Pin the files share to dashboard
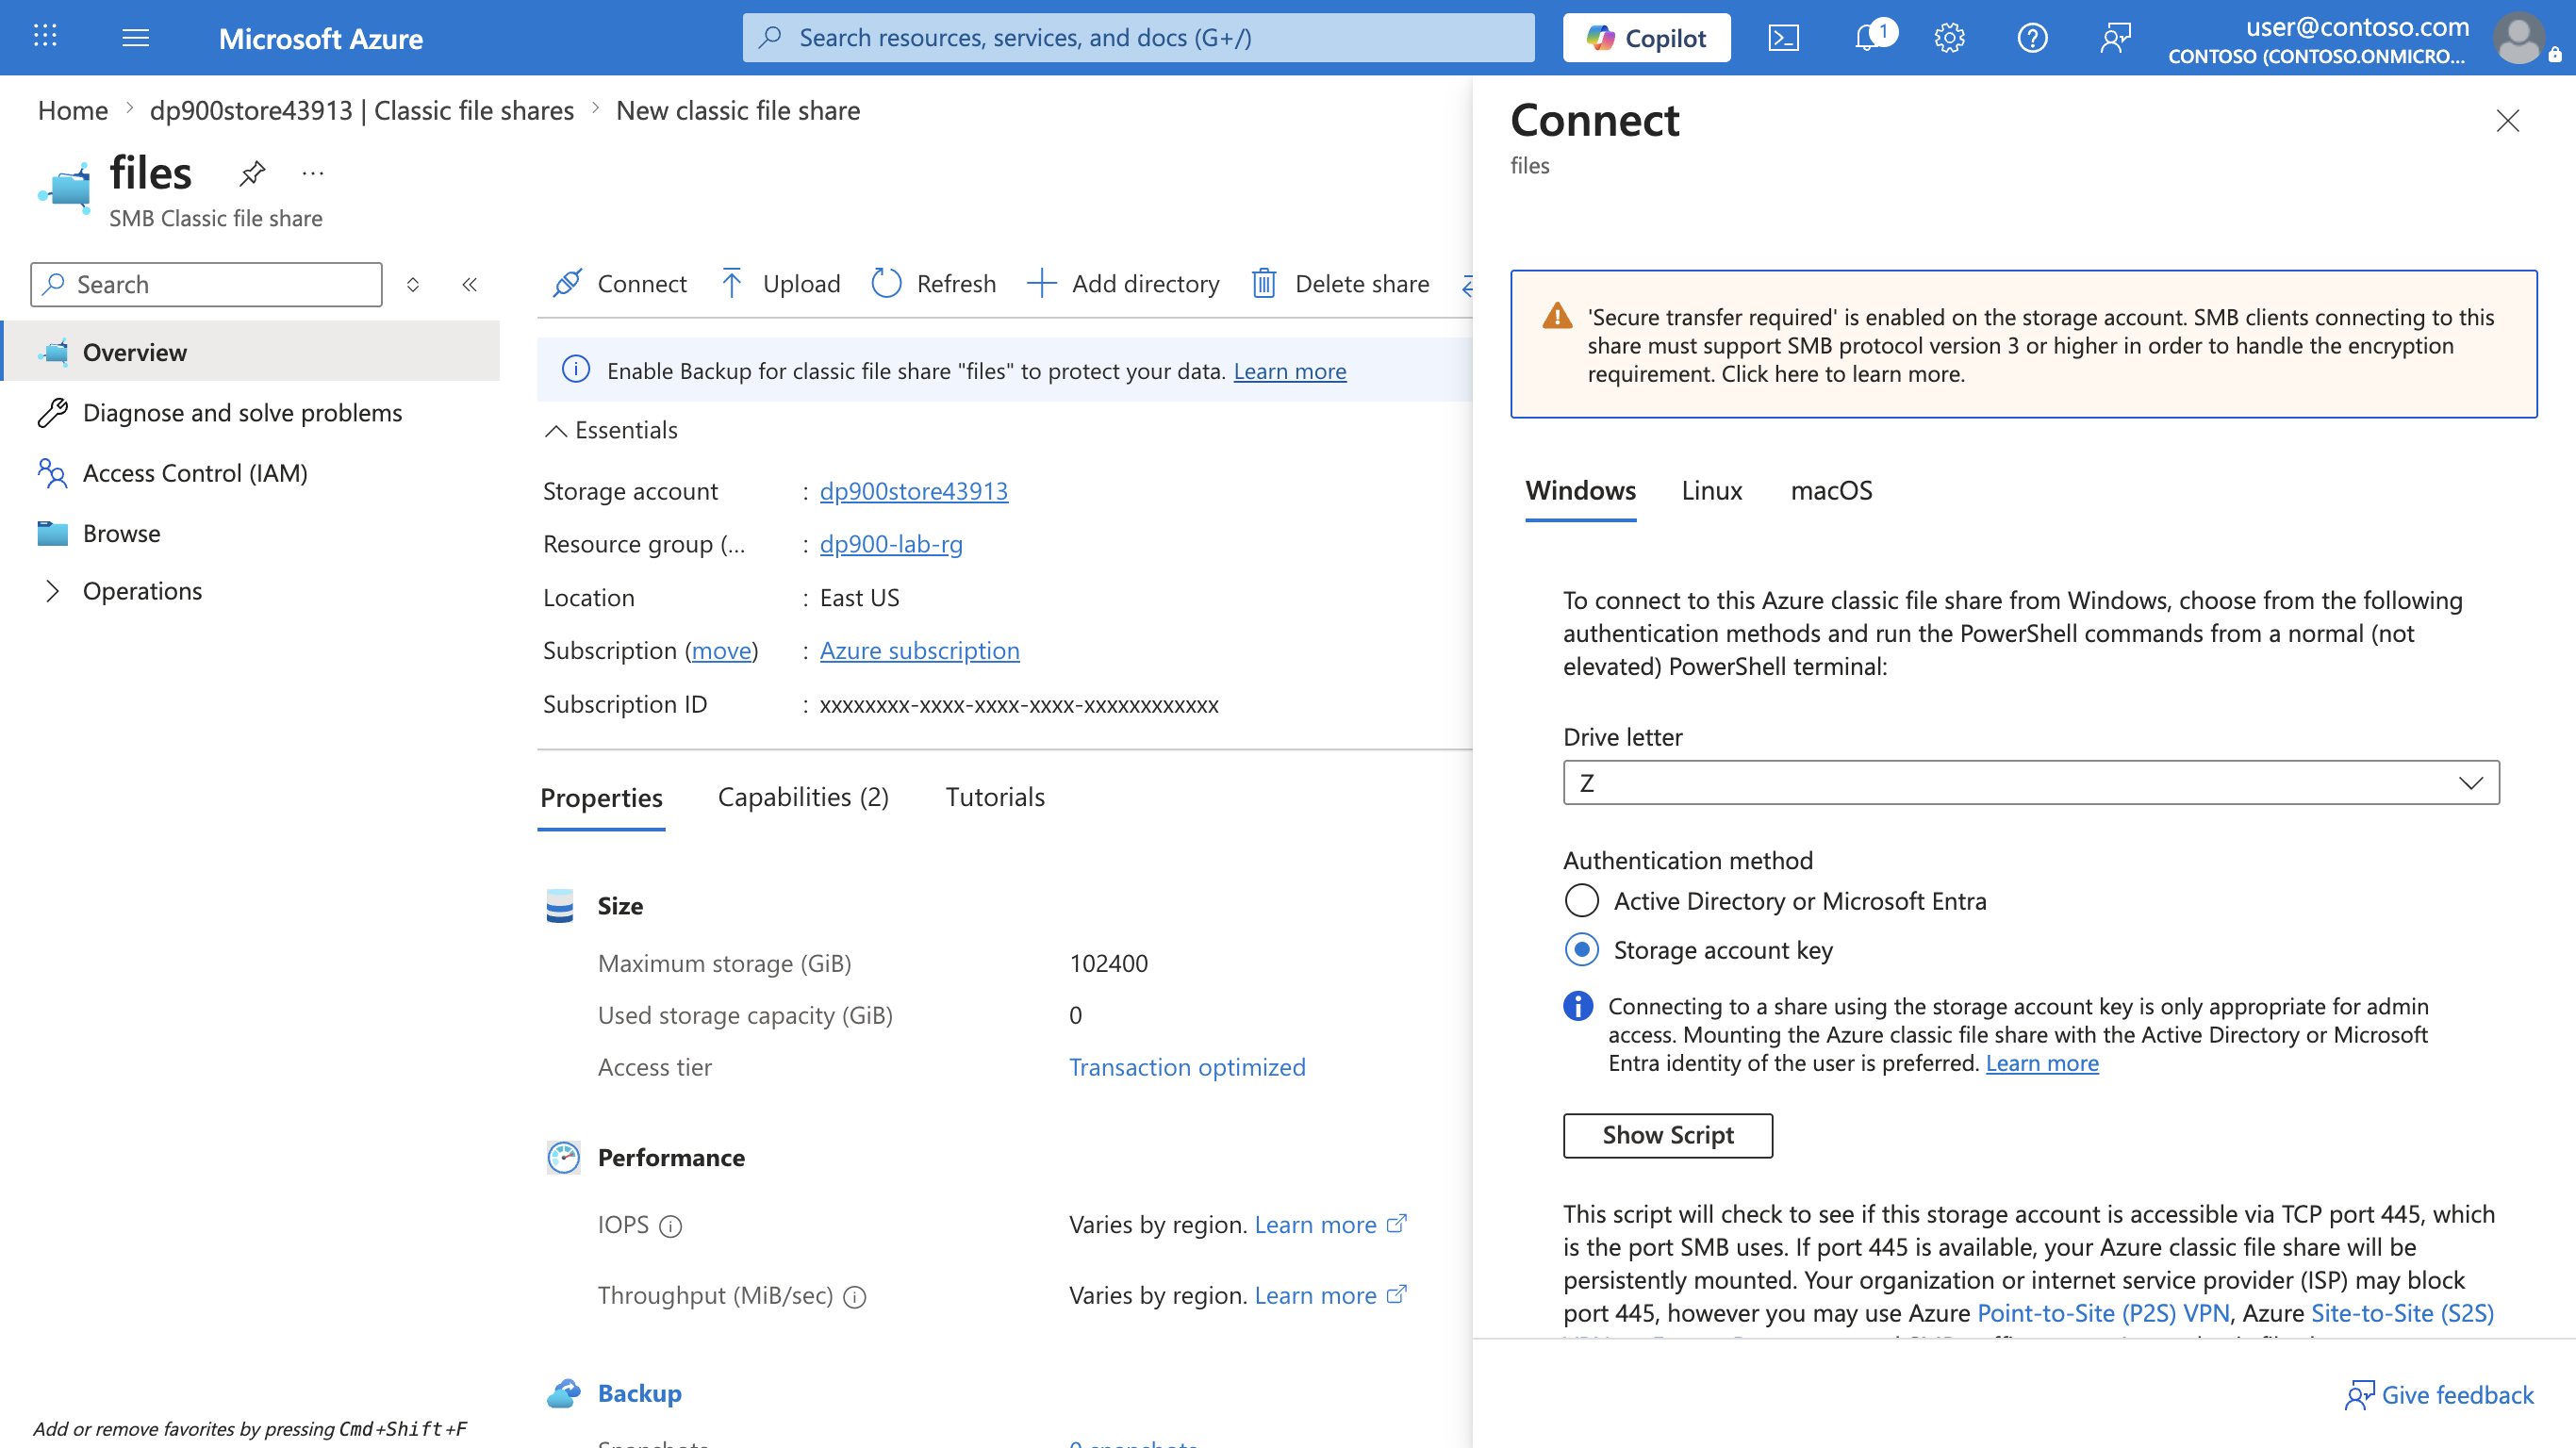 tap(252, 173)
